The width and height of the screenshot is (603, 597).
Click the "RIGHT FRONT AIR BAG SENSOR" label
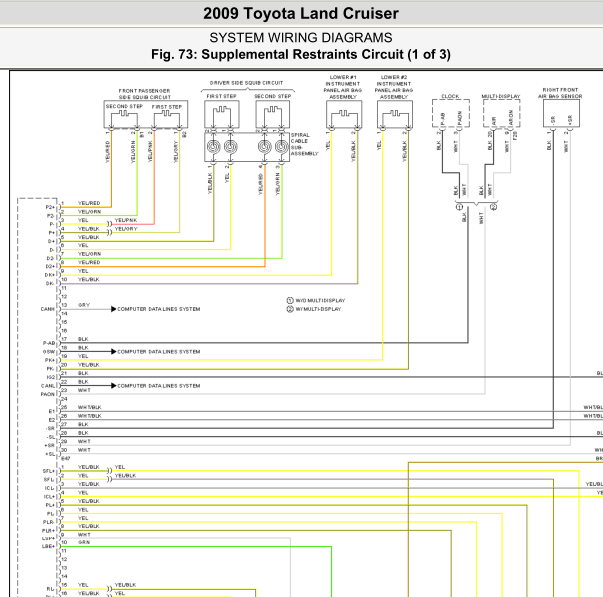tap(560, 93)
